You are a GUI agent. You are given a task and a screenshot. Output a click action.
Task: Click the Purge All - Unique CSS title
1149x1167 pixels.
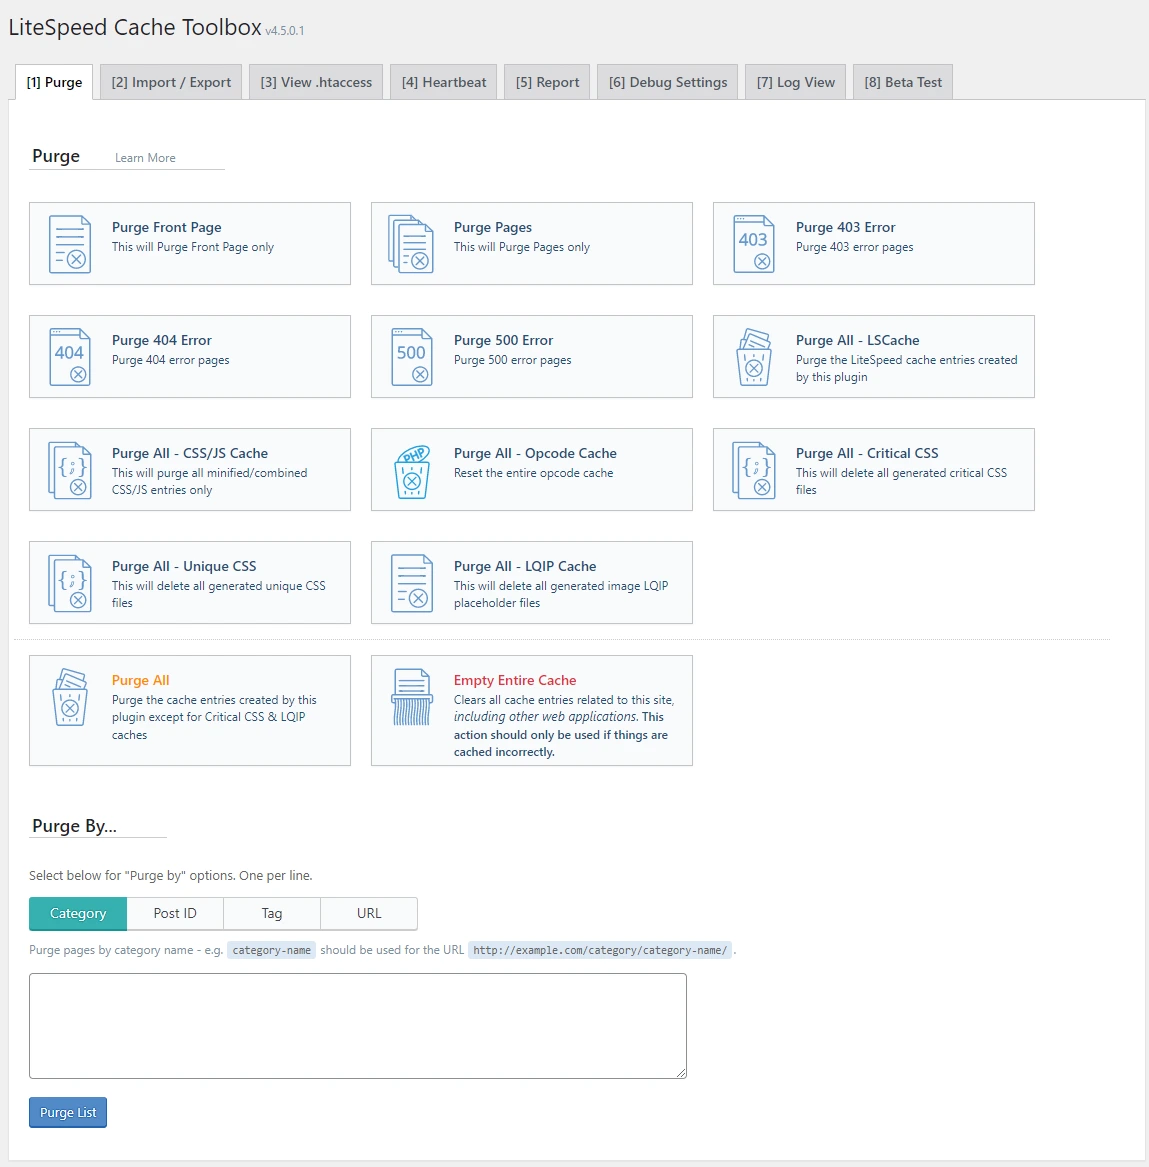pyautogui.click(x=184, y=566)
